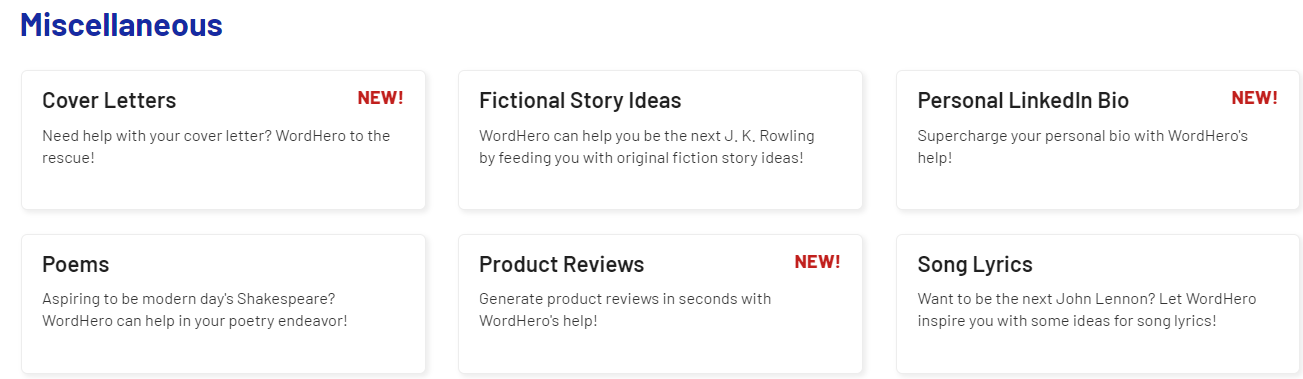Open the Product Reviews card
This screenshot has width=1303, height=379.
point(661,304)
